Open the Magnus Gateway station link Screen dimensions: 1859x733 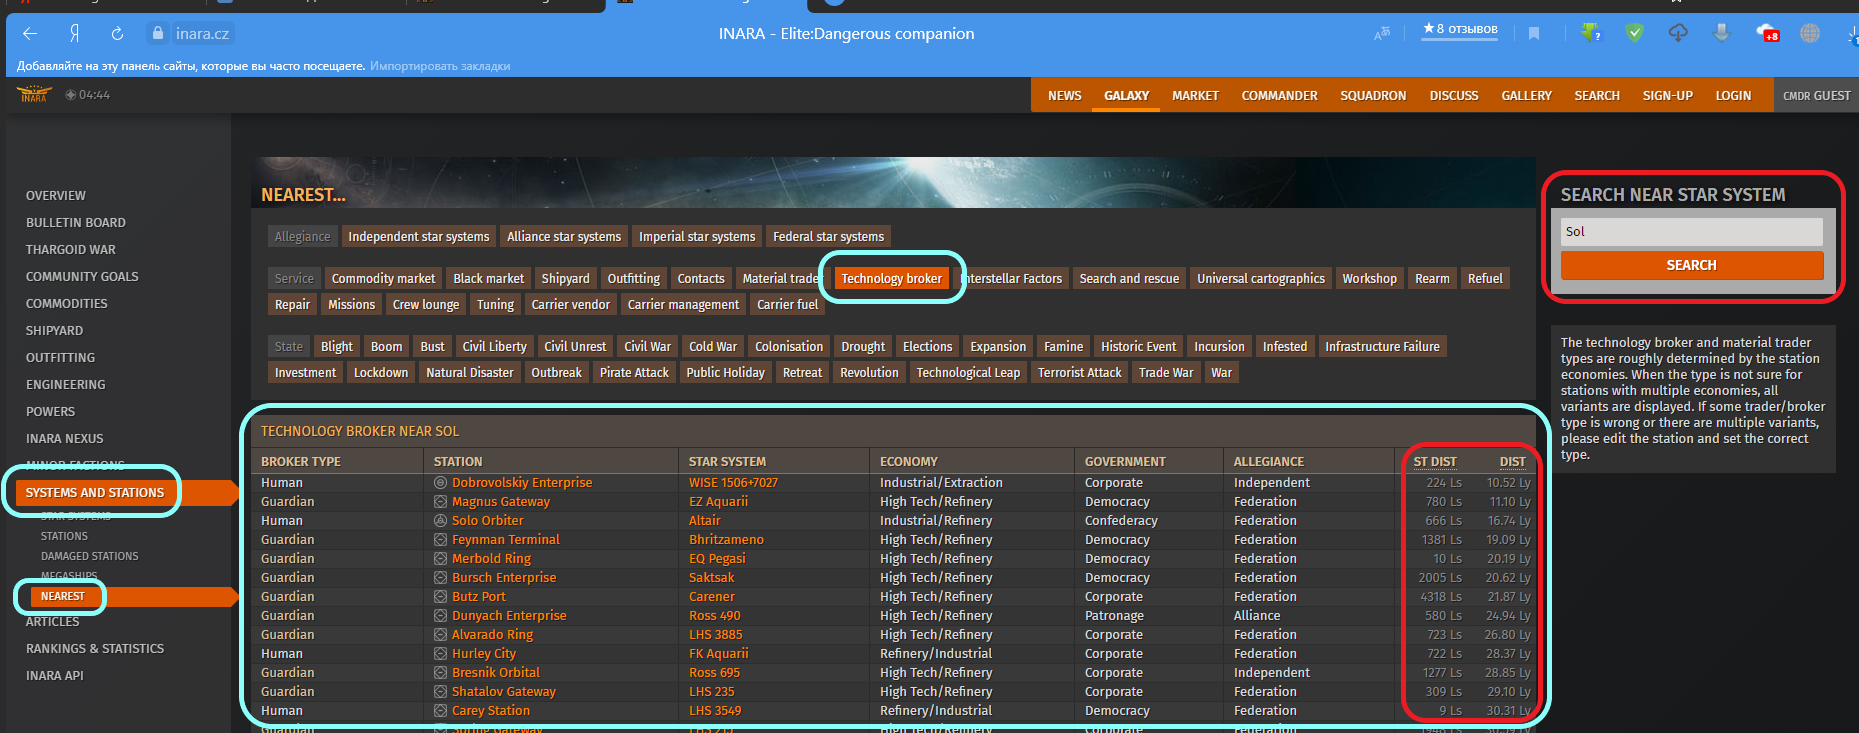pyautogui.click(x=501, y=502)
